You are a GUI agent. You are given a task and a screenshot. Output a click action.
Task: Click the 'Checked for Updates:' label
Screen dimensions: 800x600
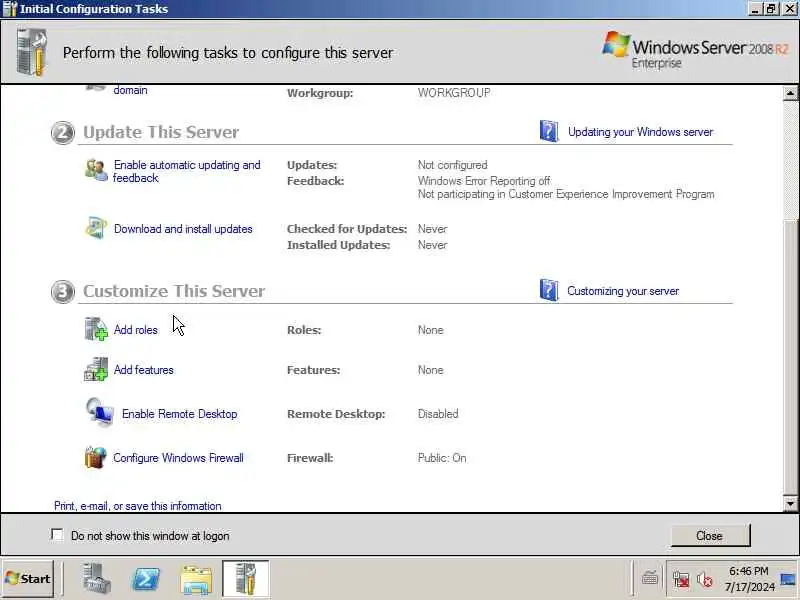click(347, 229)
